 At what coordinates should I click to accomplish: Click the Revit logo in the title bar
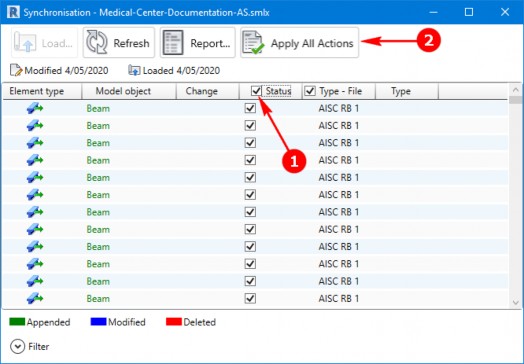pyautogui.click(x=13, y=12)
